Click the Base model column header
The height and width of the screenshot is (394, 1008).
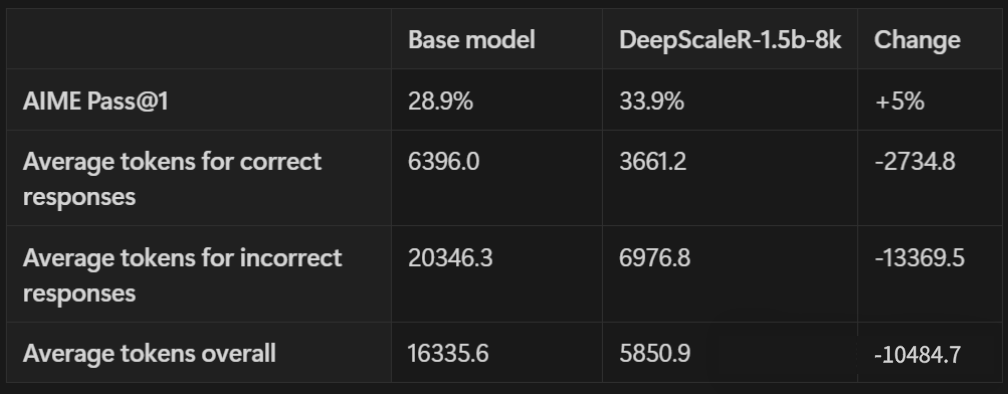[x=471, y=40]
